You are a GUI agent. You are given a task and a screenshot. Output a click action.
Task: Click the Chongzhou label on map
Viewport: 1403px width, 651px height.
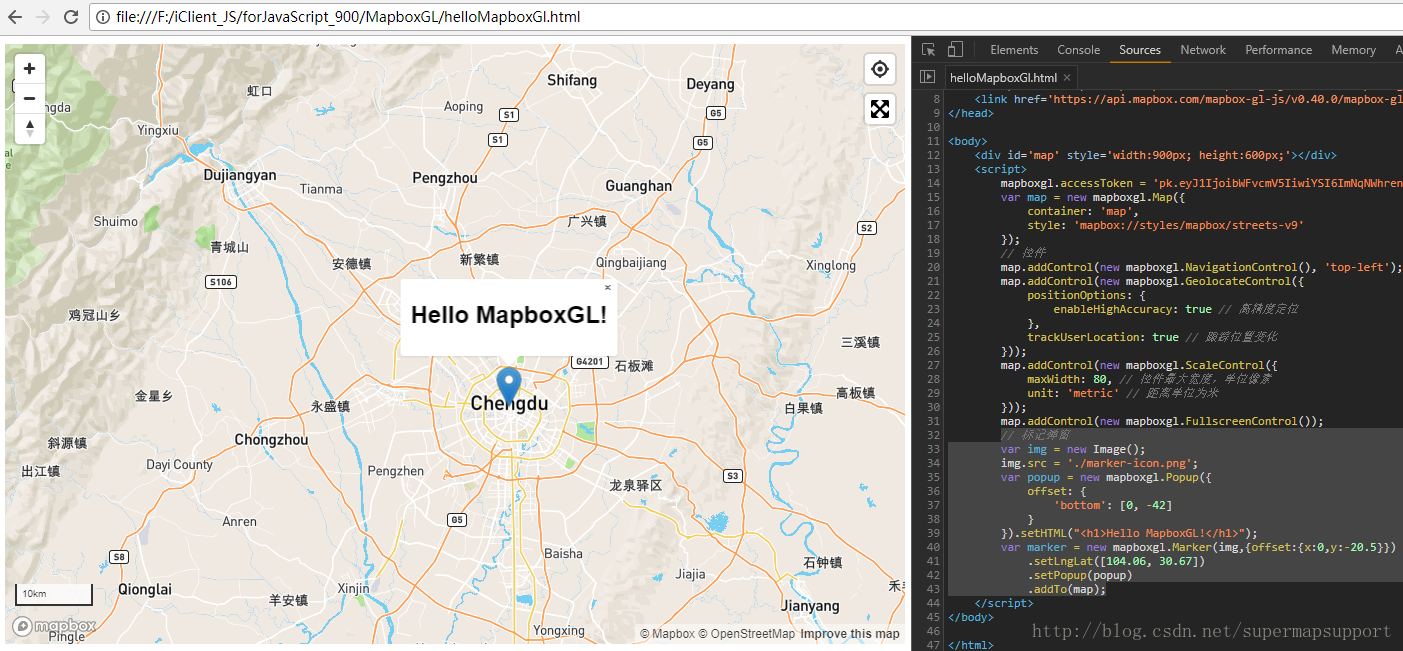(272, 439)
